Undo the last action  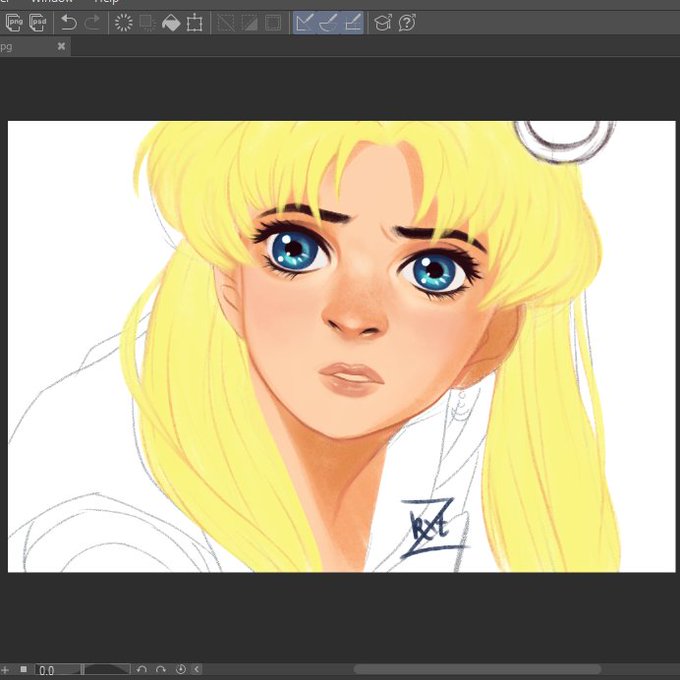pos(69,23)
